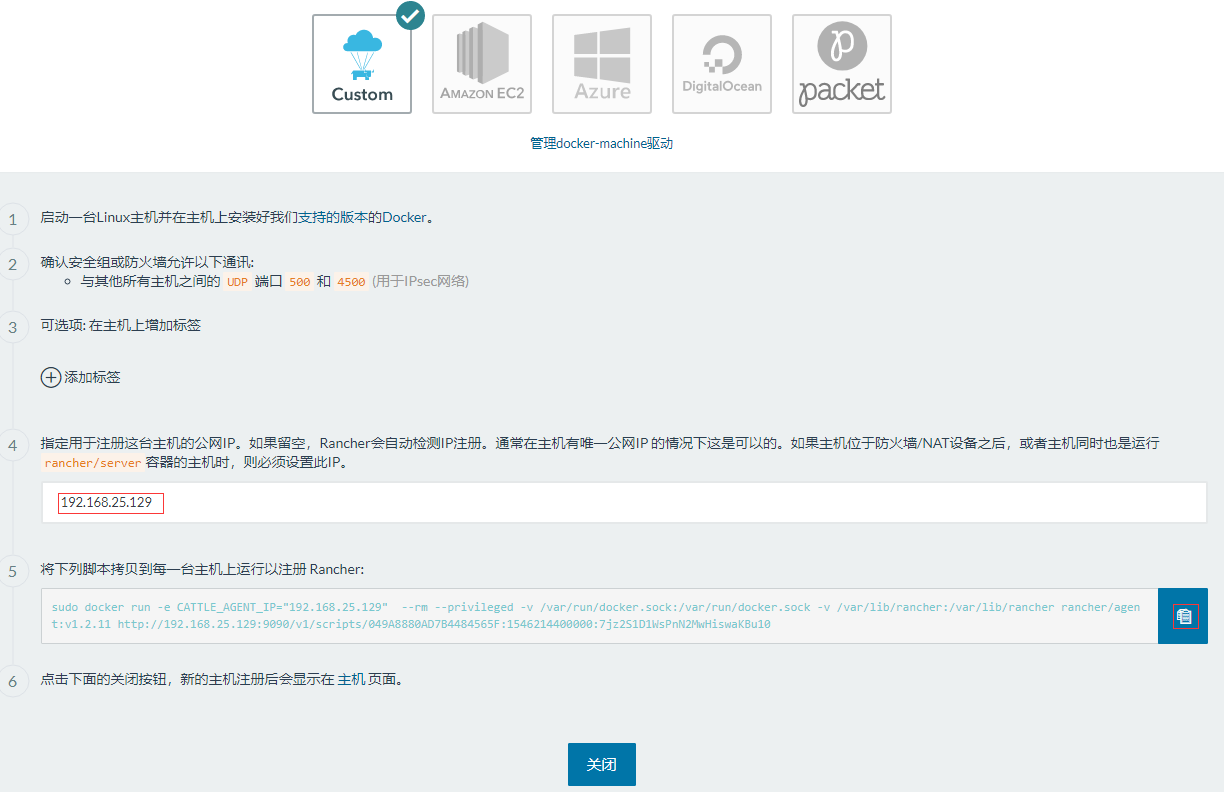Click the 关闭 button
The height and width of the screenshot is (792, 1224).
click(602, 765)
